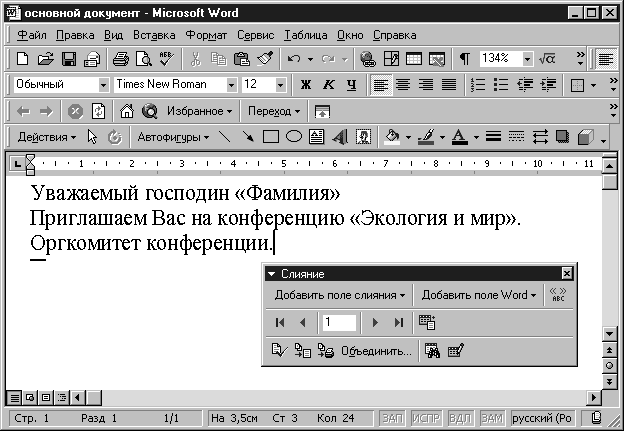Go to last record in Merge toolbar
Viewport: 624px width, 431px height.
tap(399, 322)
